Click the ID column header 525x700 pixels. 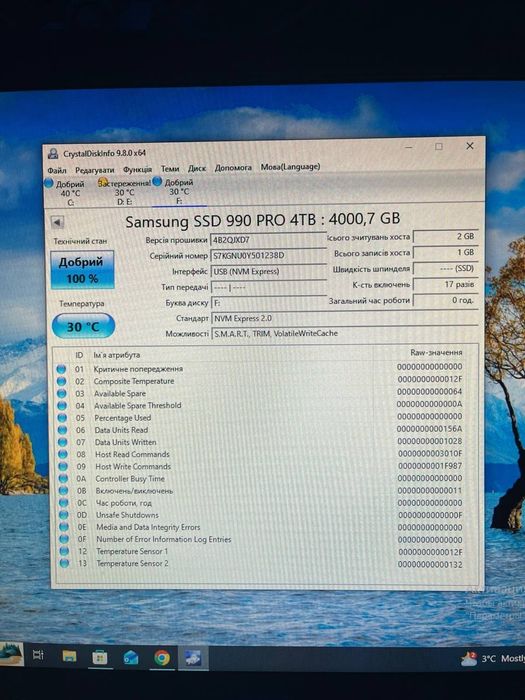coord(79,355)
